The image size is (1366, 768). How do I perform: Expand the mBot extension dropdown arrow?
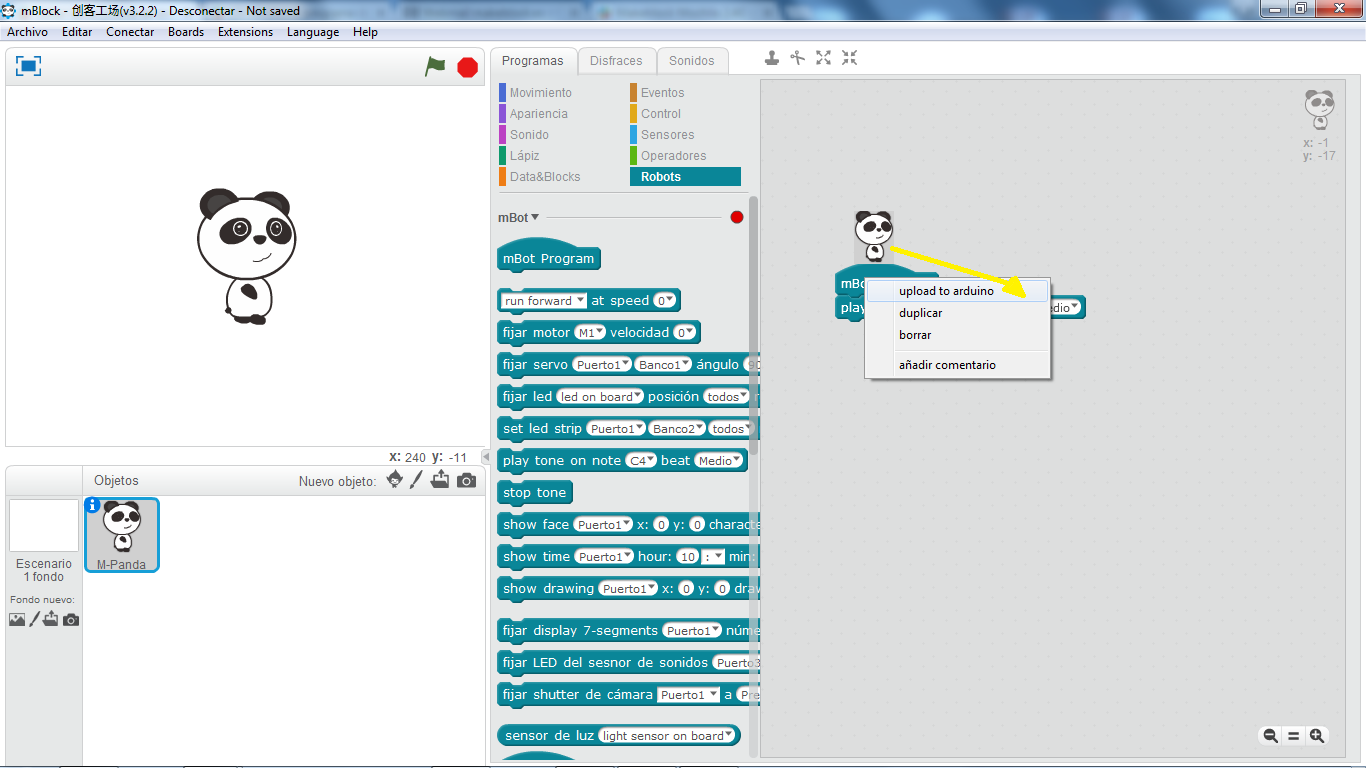point(535,217)
